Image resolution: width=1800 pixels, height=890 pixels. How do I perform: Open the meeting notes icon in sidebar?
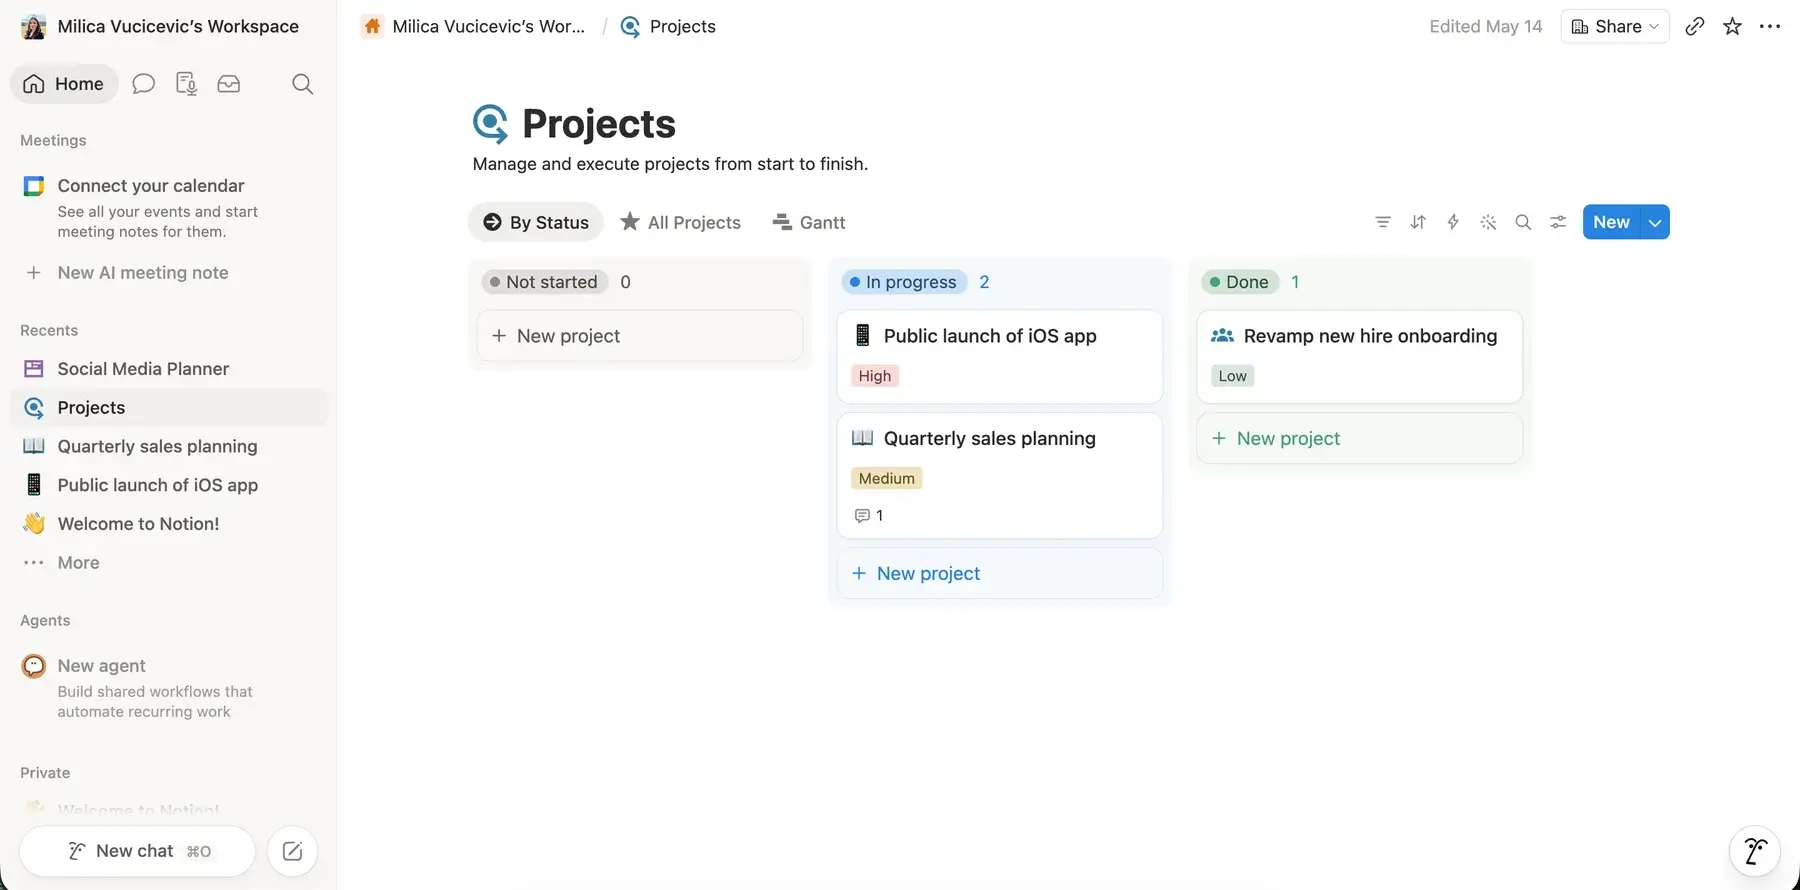pyautogui.click(x=186, y=84)
